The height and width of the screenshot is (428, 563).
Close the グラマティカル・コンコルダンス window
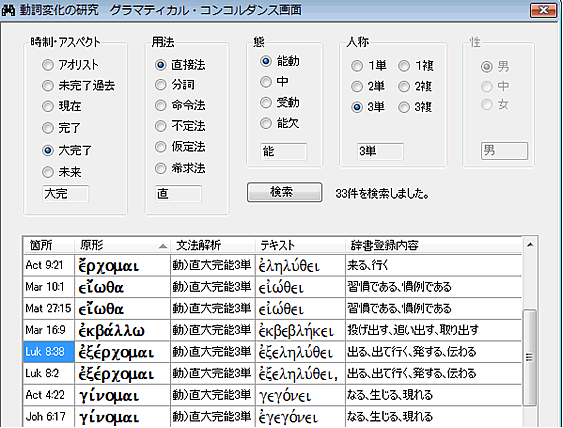[x=544, y=10]
